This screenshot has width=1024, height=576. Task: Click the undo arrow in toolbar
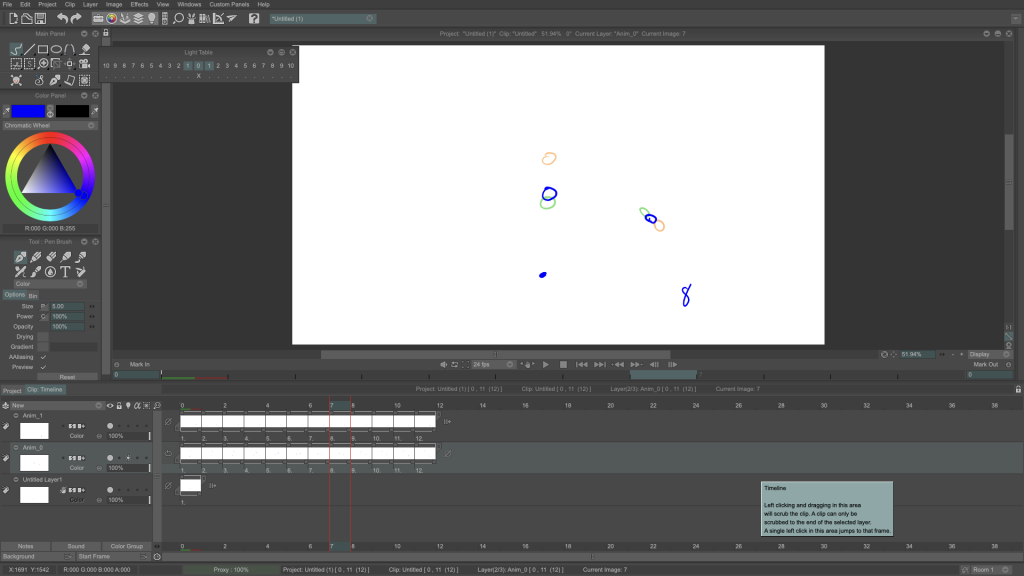point(62,18)
